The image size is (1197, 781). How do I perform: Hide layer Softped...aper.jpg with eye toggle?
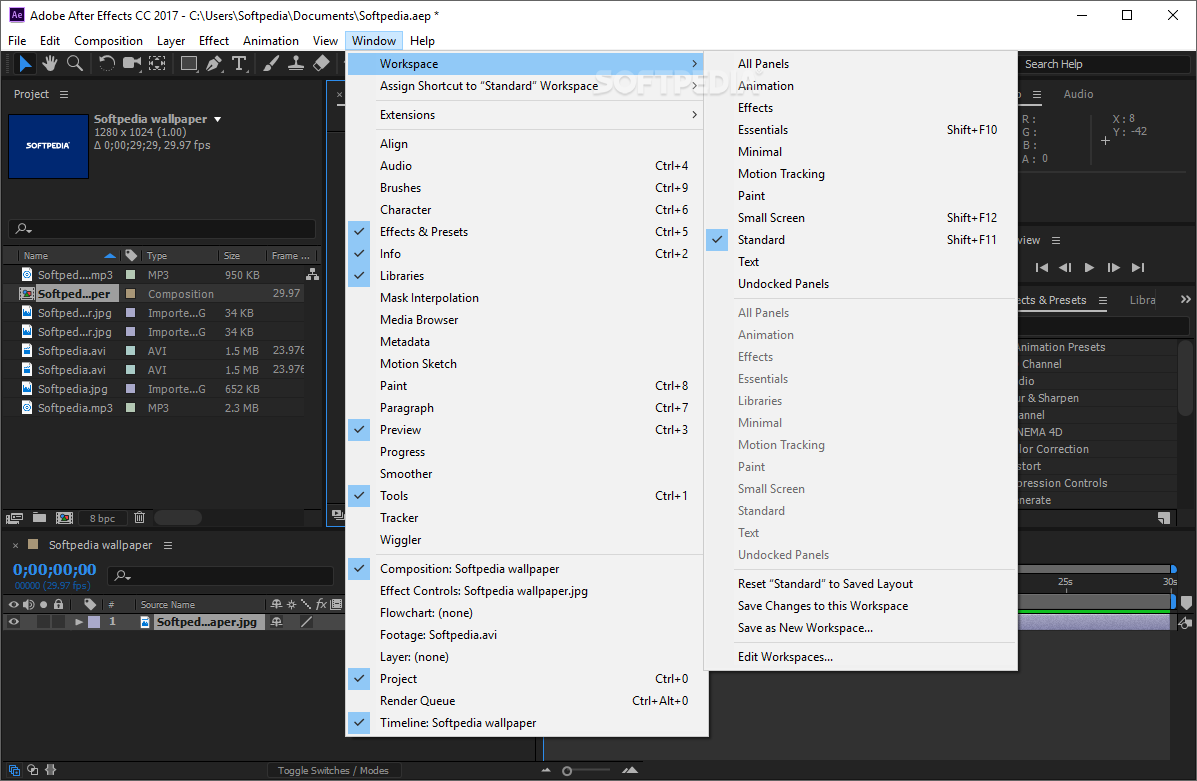[14, 622]
